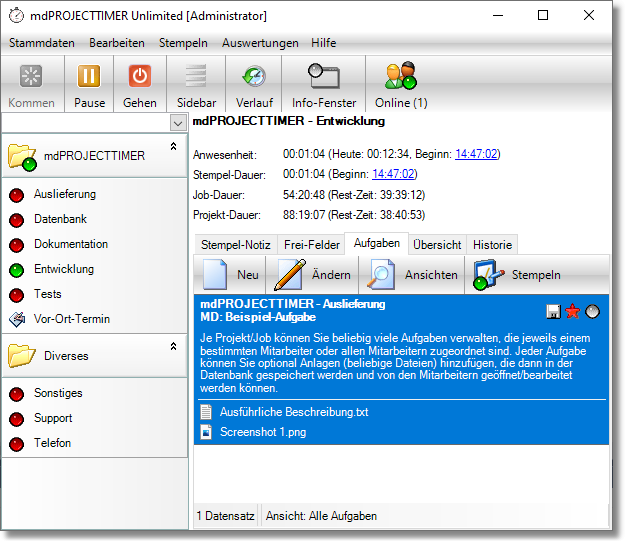625x543 pixels.
Task: Click the Stempel-Dauer Beginn time link
Action: tap(478, 174)
